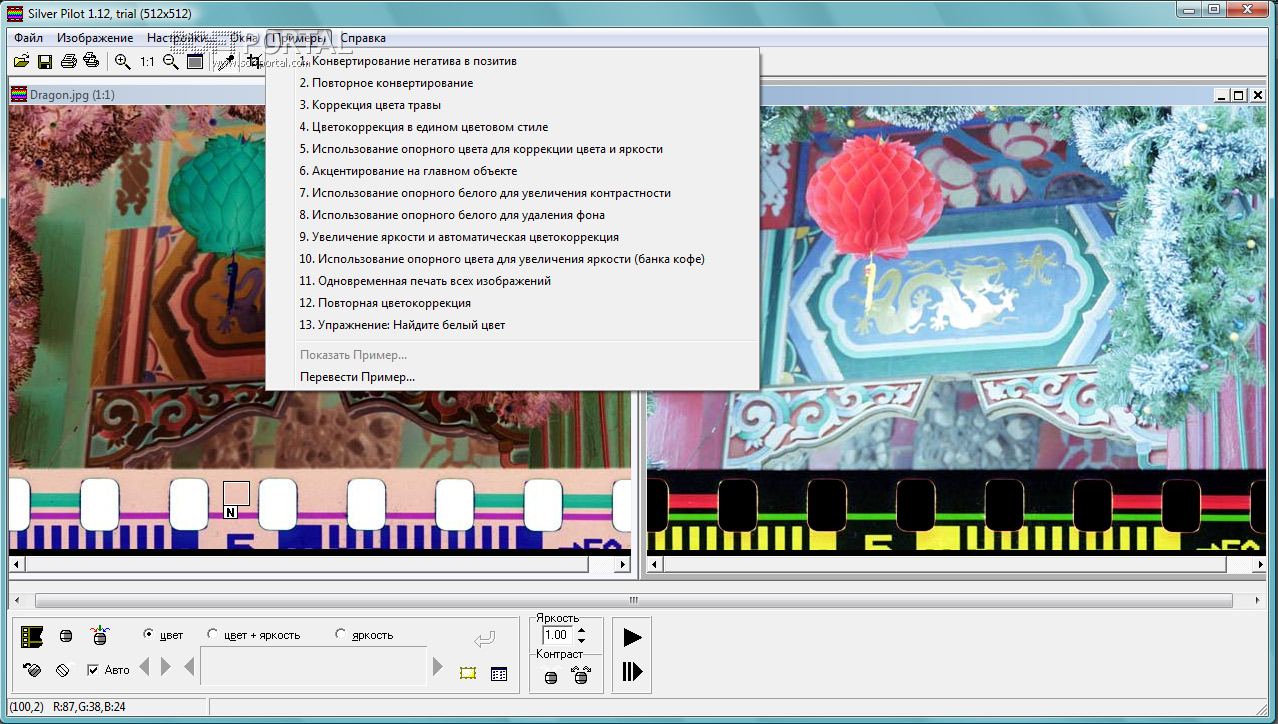Screen dimensions: 1278x724
Task: Click the Silver Pilot title bar icon
Action: coord(14,13)
